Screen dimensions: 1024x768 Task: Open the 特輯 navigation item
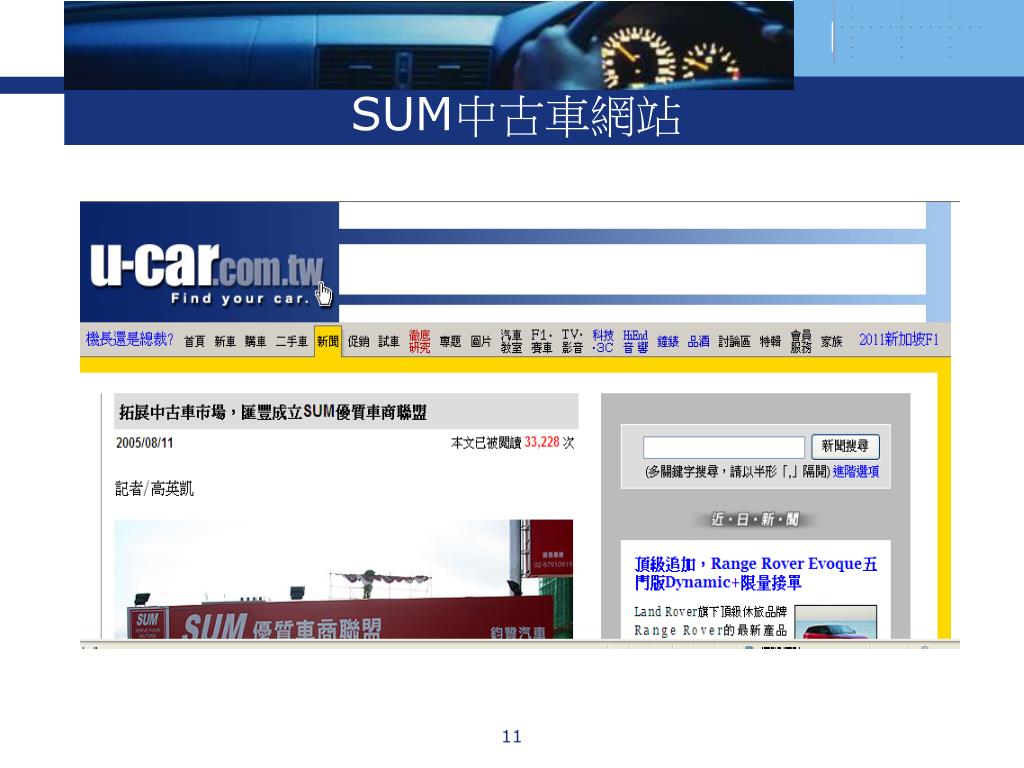click(x=770, y=342)
